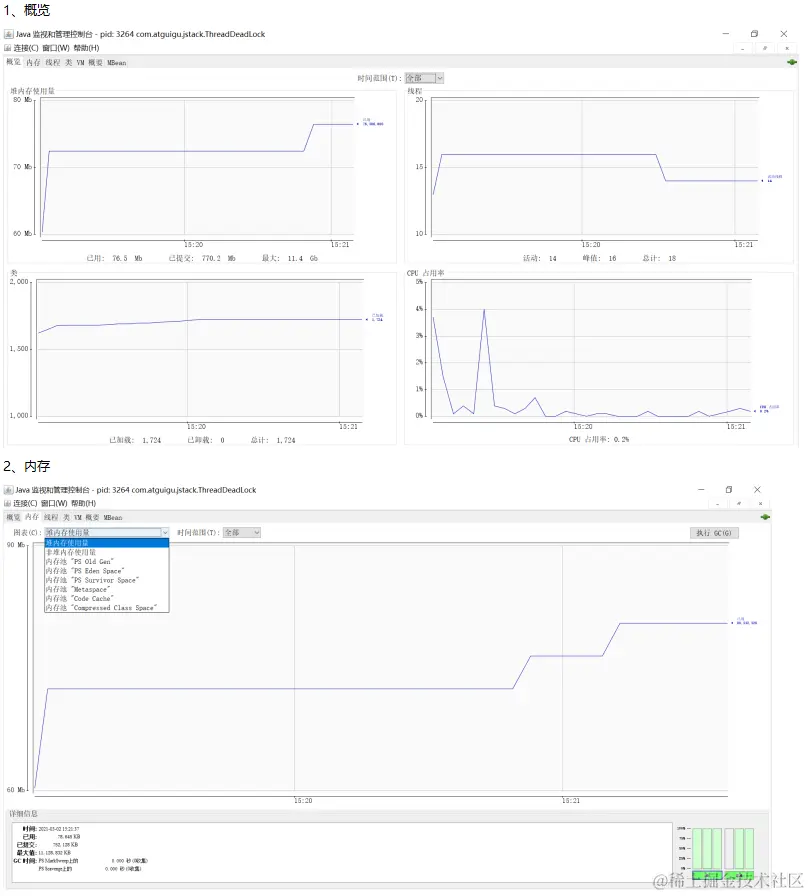This screenshot has height=896, width=810.
Task: Open 连接(C) menu in the lower window
Action: tap(25, 503)
